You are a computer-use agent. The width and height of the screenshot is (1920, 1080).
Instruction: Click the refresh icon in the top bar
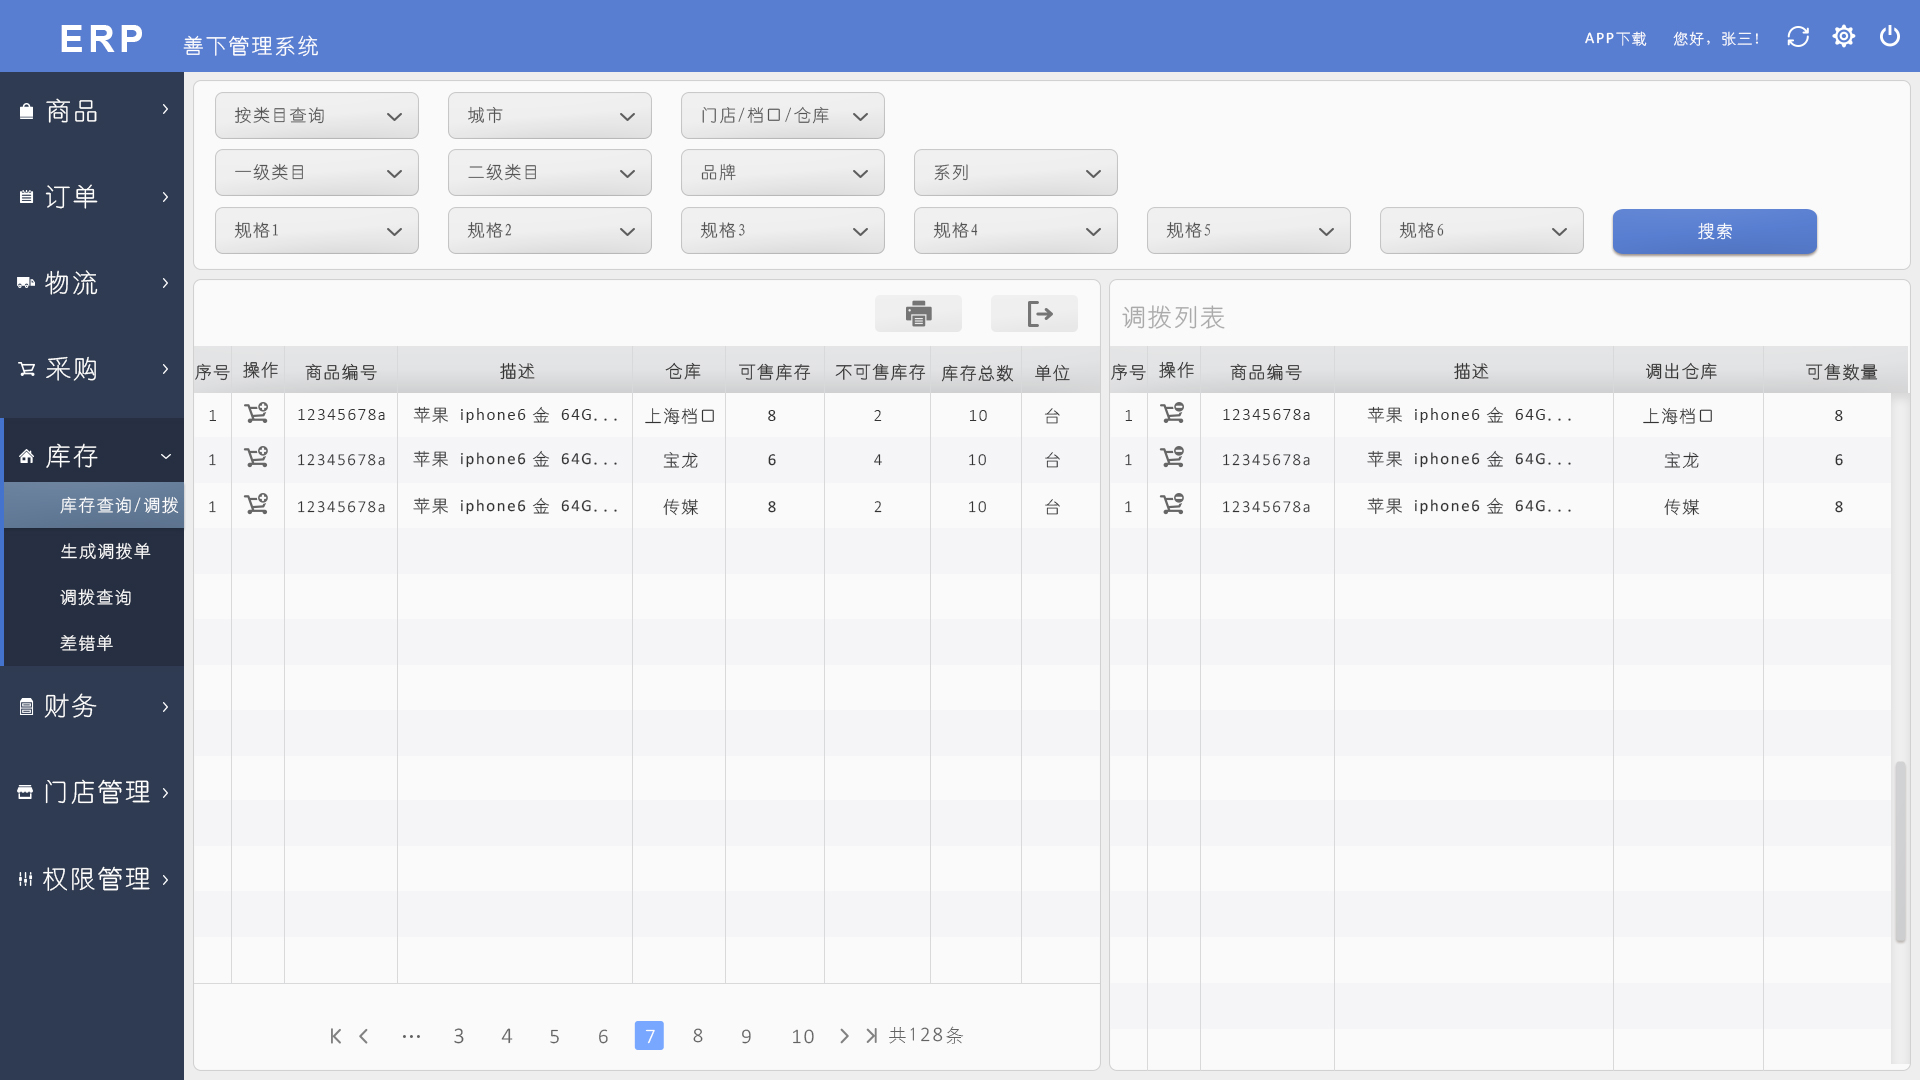pyautogui.click(x=1797, y=36)
